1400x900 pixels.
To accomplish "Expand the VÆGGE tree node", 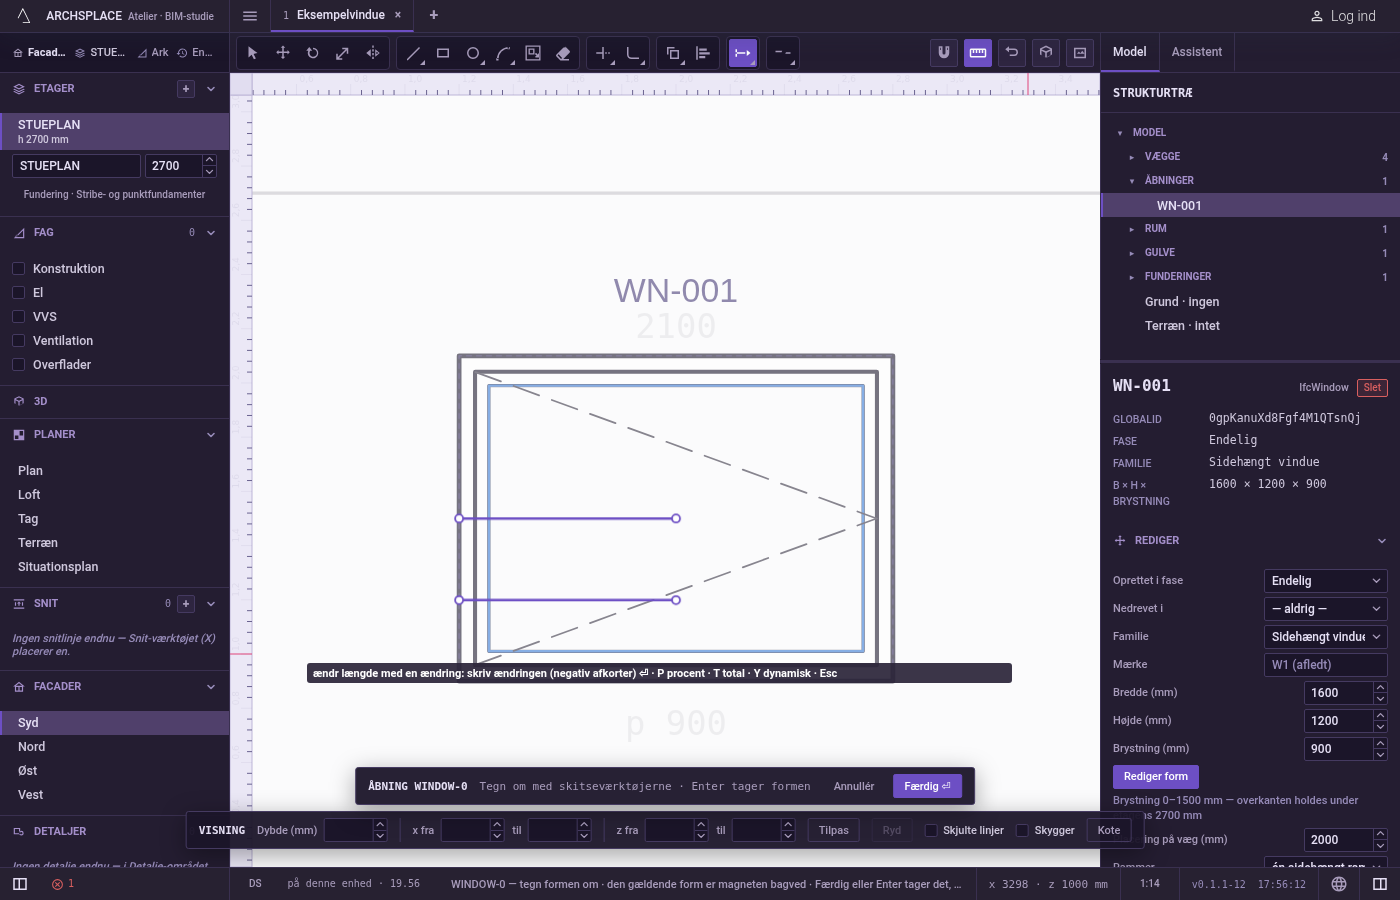I will click(1132, 157).
